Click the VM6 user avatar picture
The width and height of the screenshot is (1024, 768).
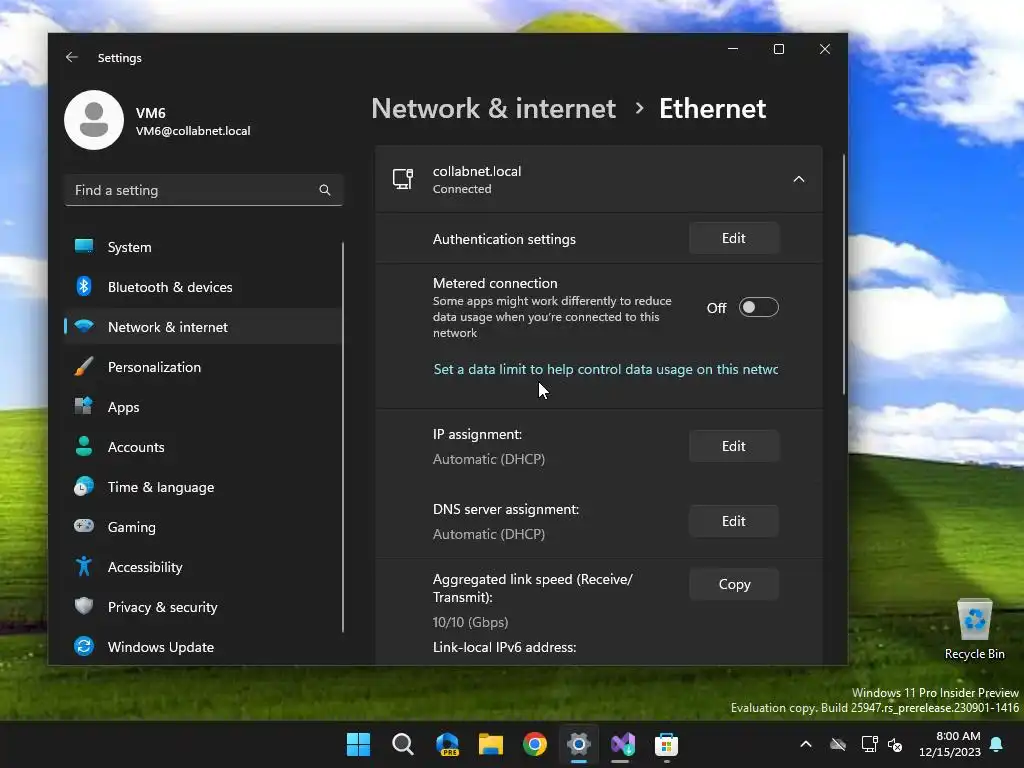94,120
